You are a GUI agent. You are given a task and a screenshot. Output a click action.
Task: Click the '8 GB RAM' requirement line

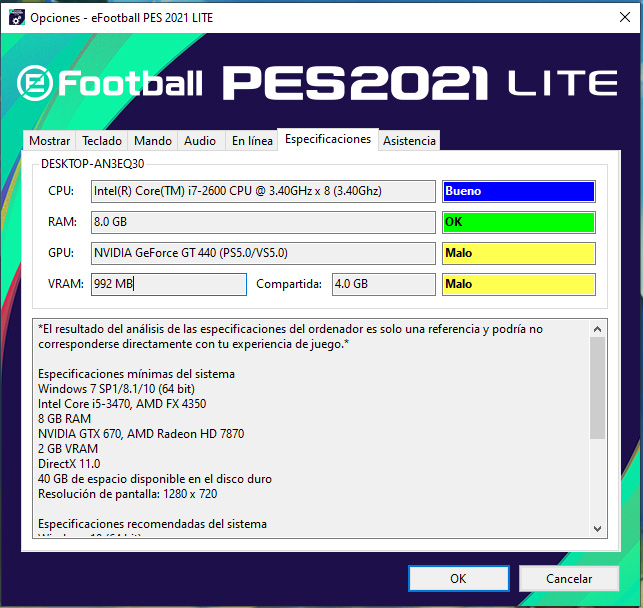[x=64, y=419]
